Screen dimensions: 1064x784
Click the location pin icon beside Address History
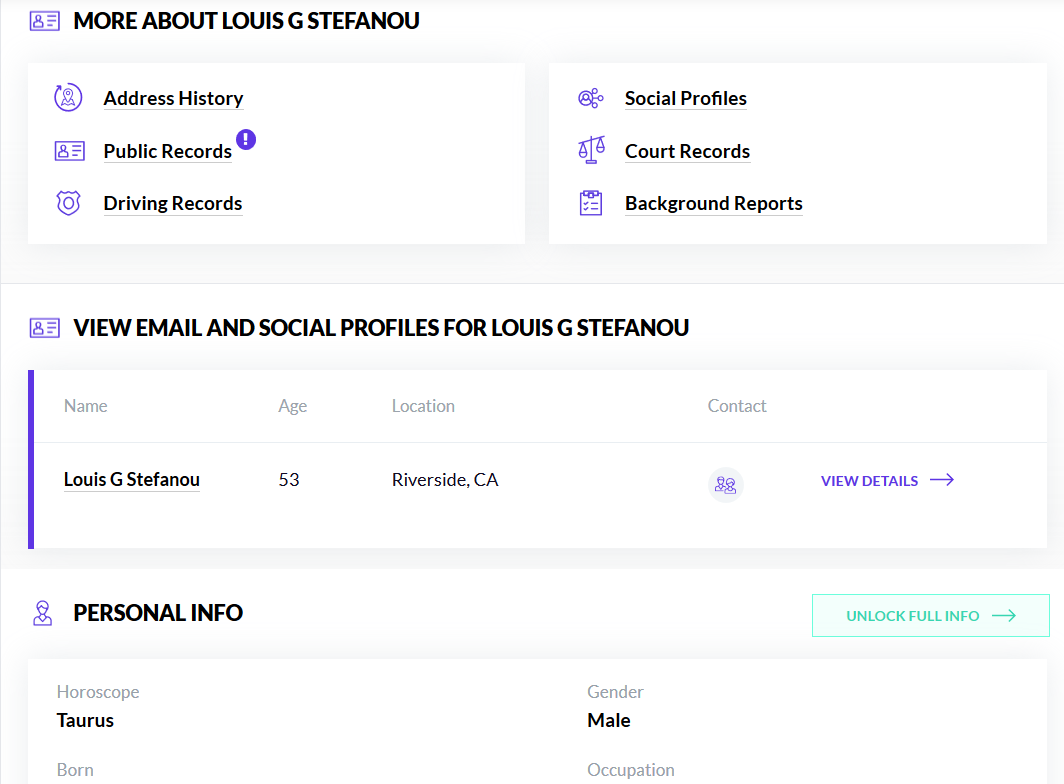68,97
